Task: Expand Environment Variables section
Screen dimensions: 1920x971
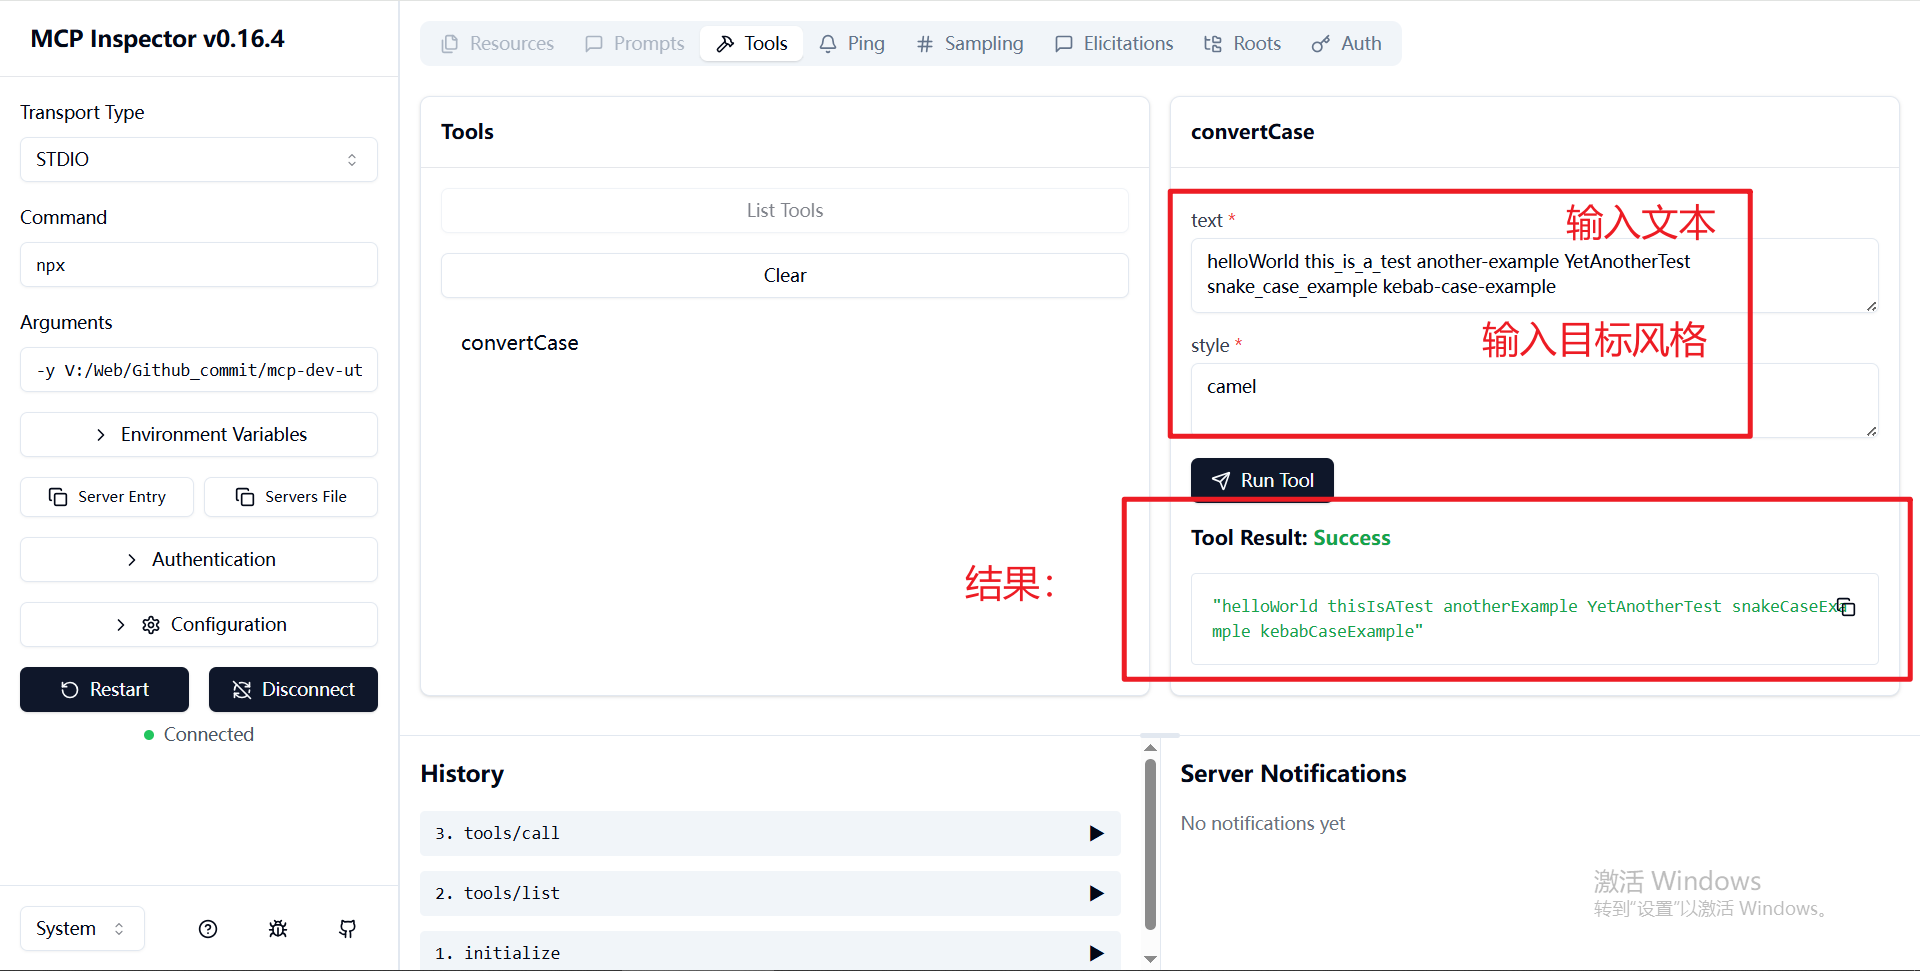Action: point(199,434)
